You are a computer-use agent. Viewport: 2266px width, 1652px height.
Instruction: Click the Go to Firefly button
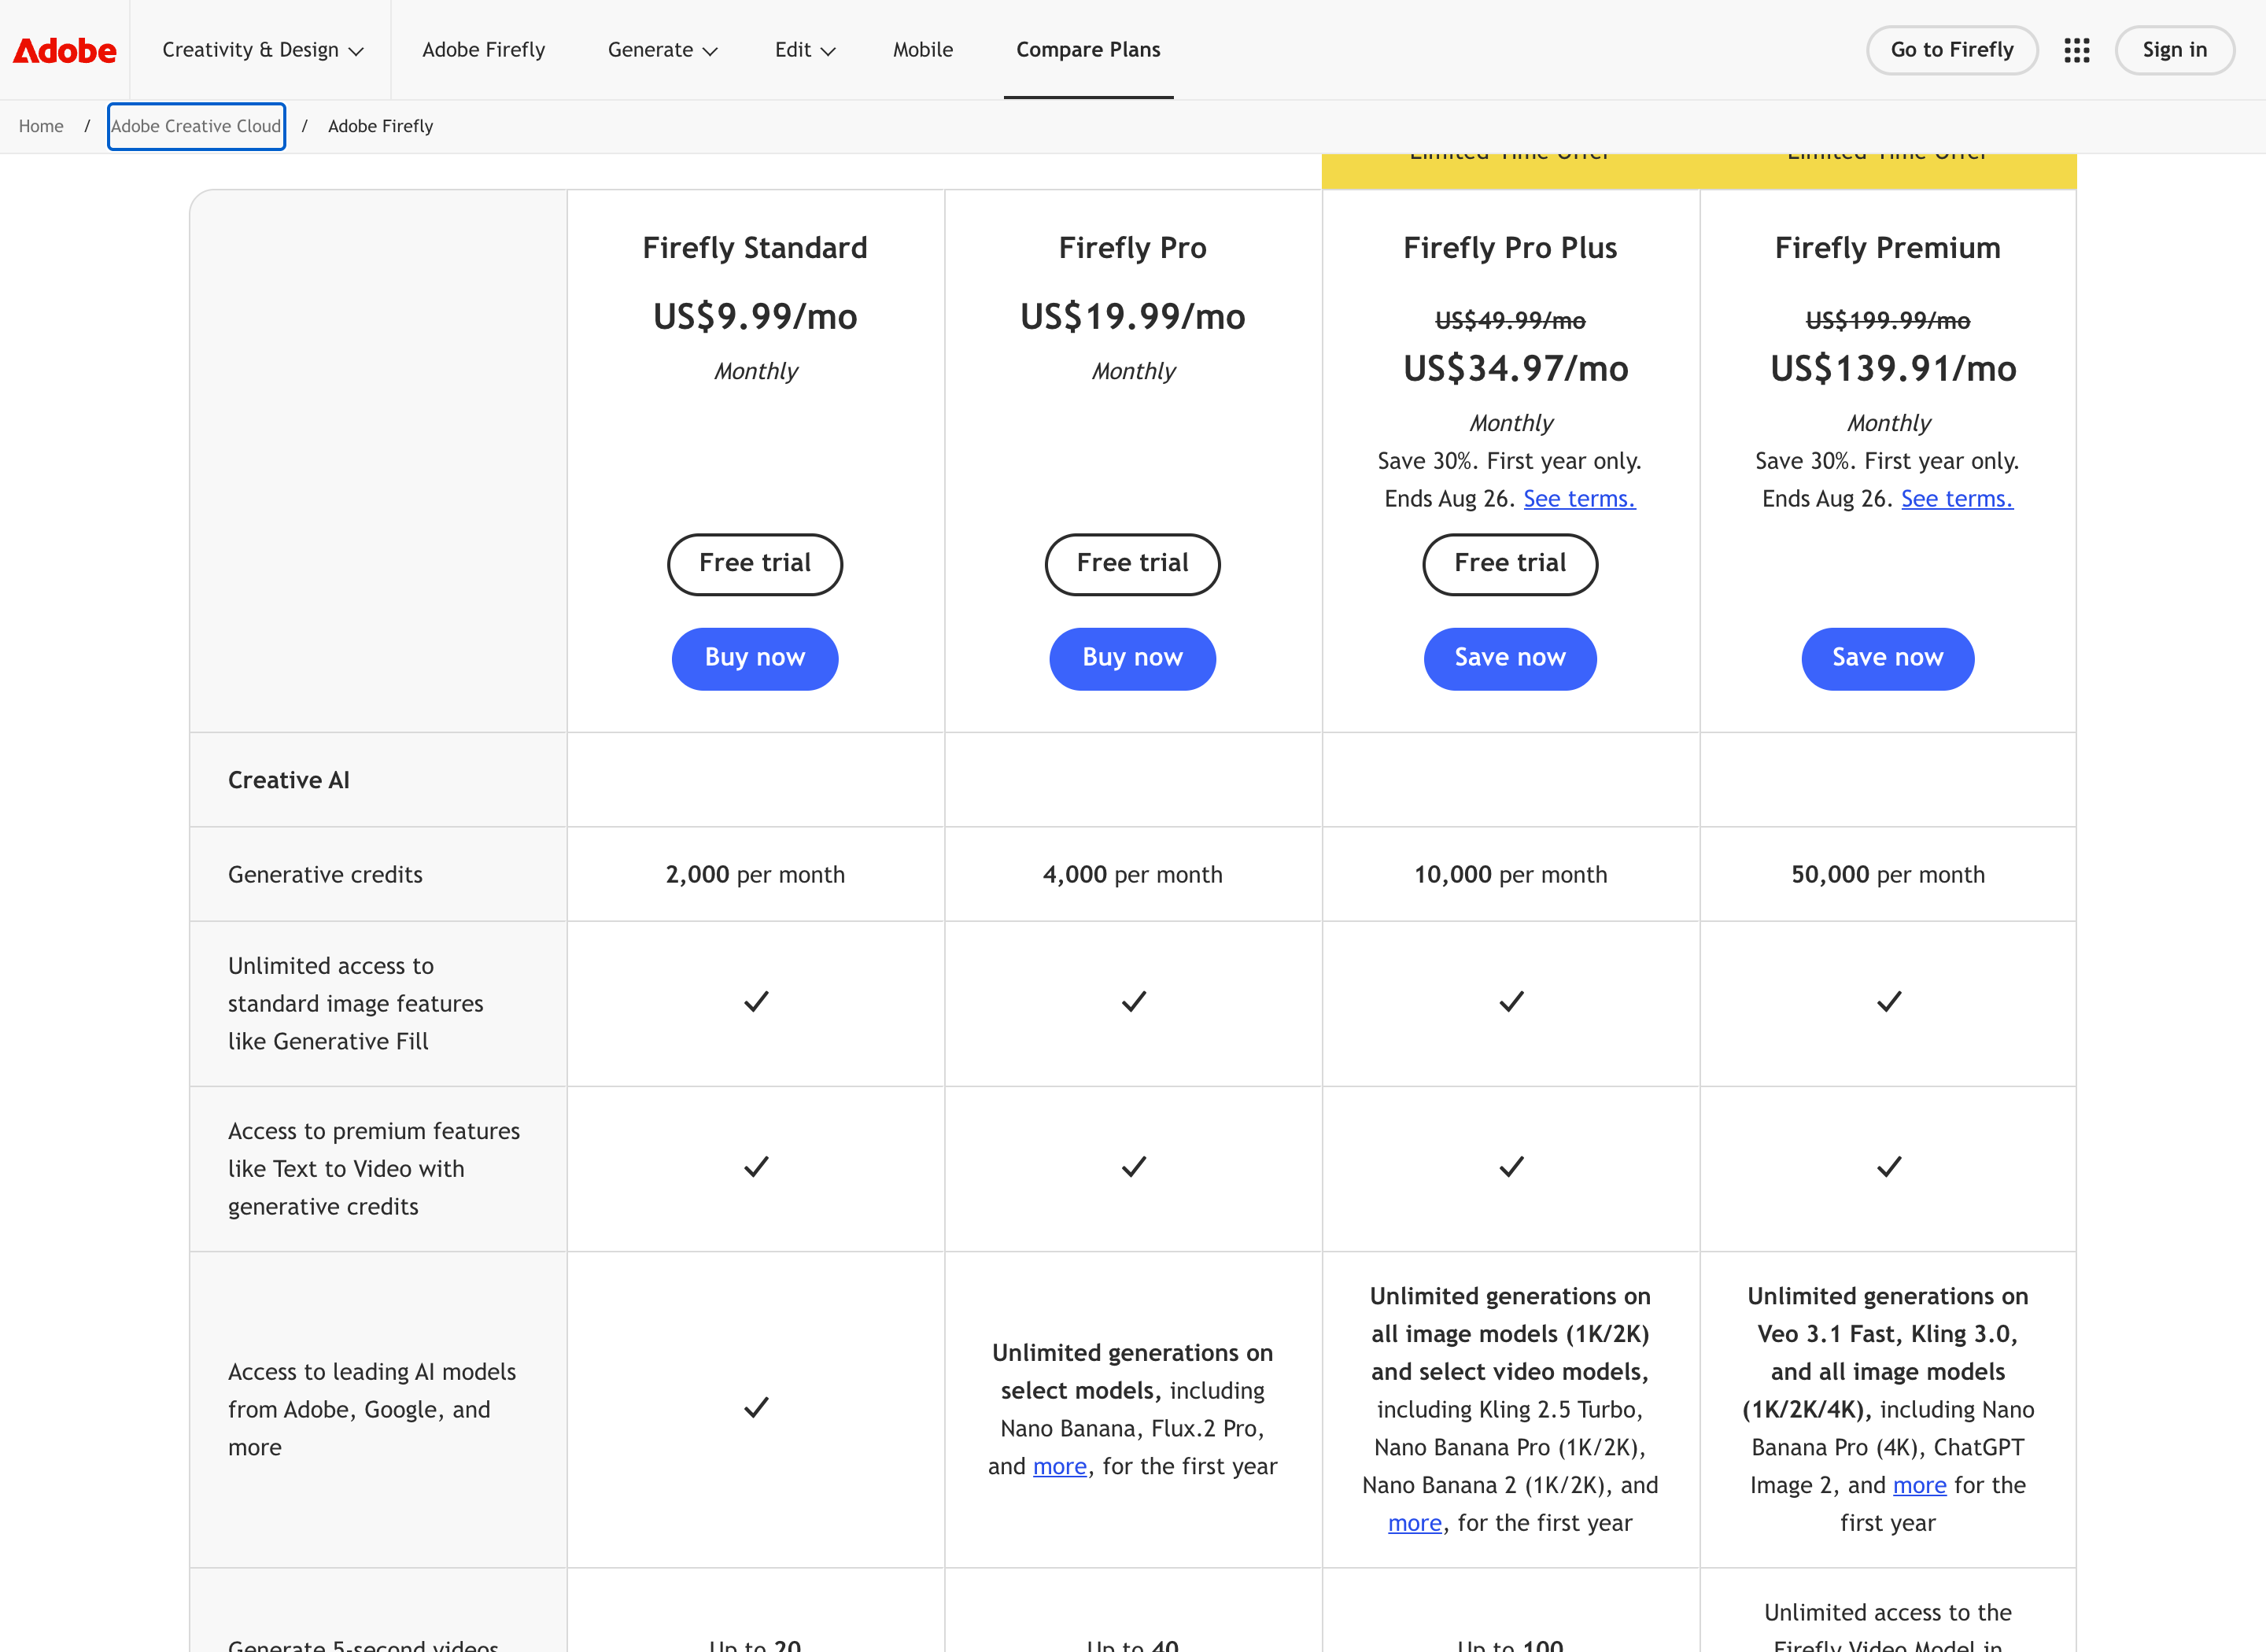[1952, 50]
